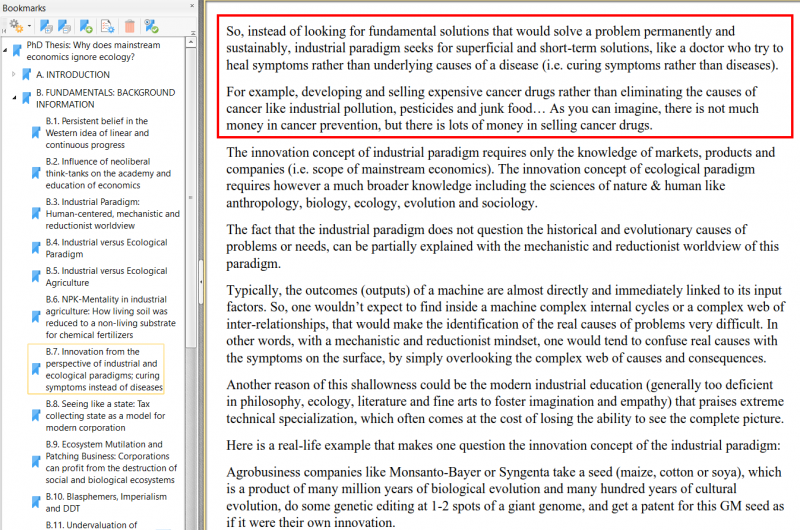
Task: Click the bookmark icon of B. FUNDAMENTALS
Action: click(27, 98)
